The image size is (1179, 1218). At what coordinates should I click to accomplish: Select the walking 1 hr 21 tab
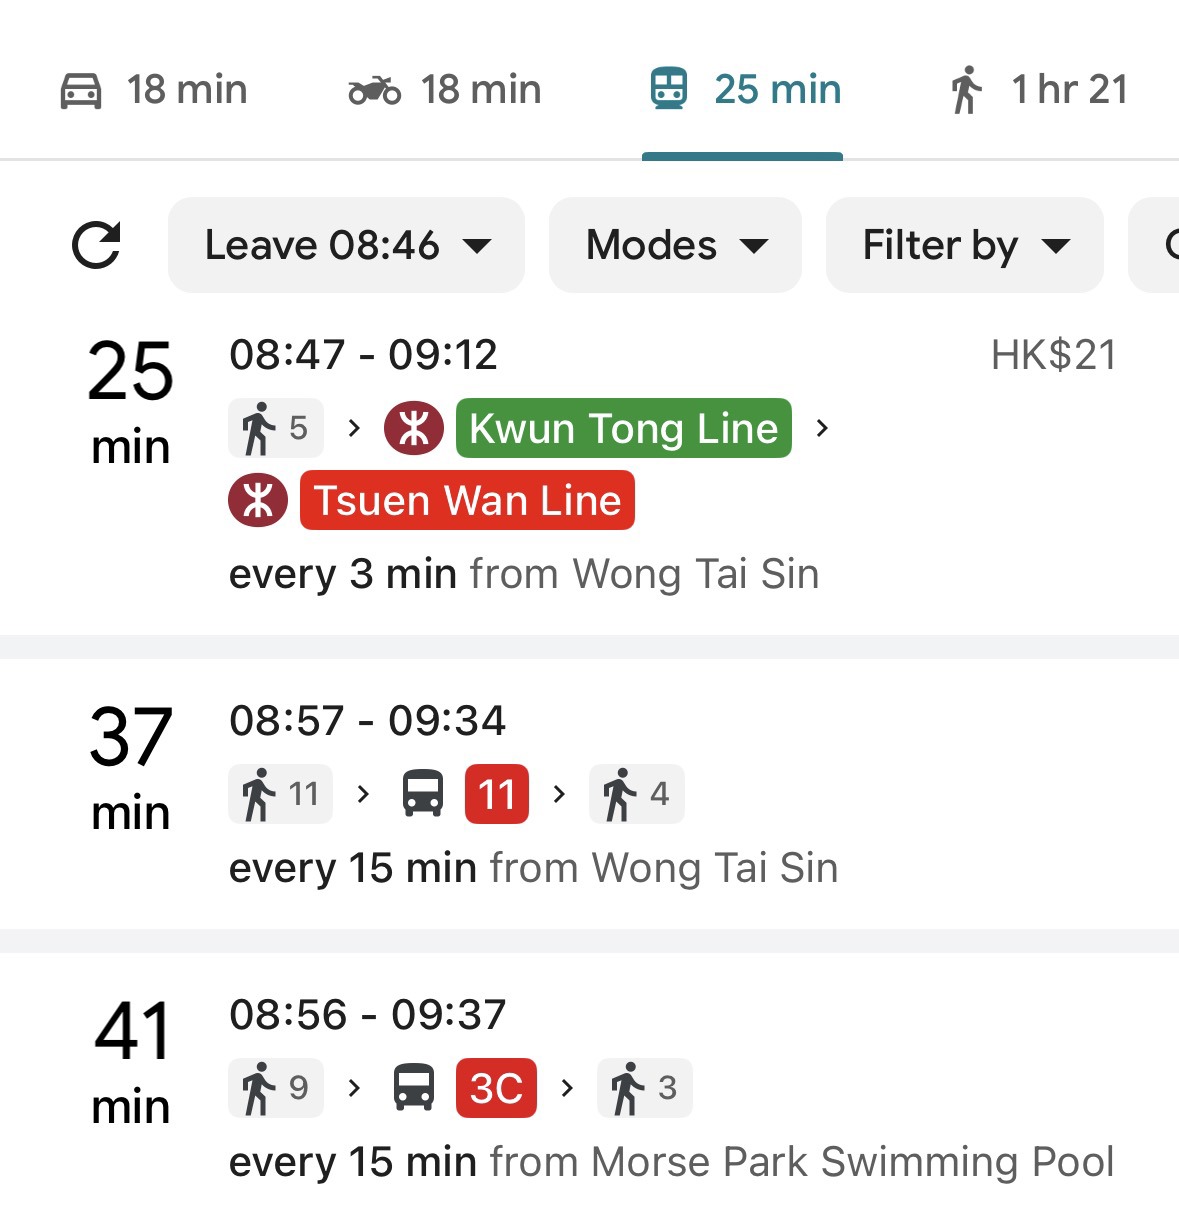coord(1039,90)
